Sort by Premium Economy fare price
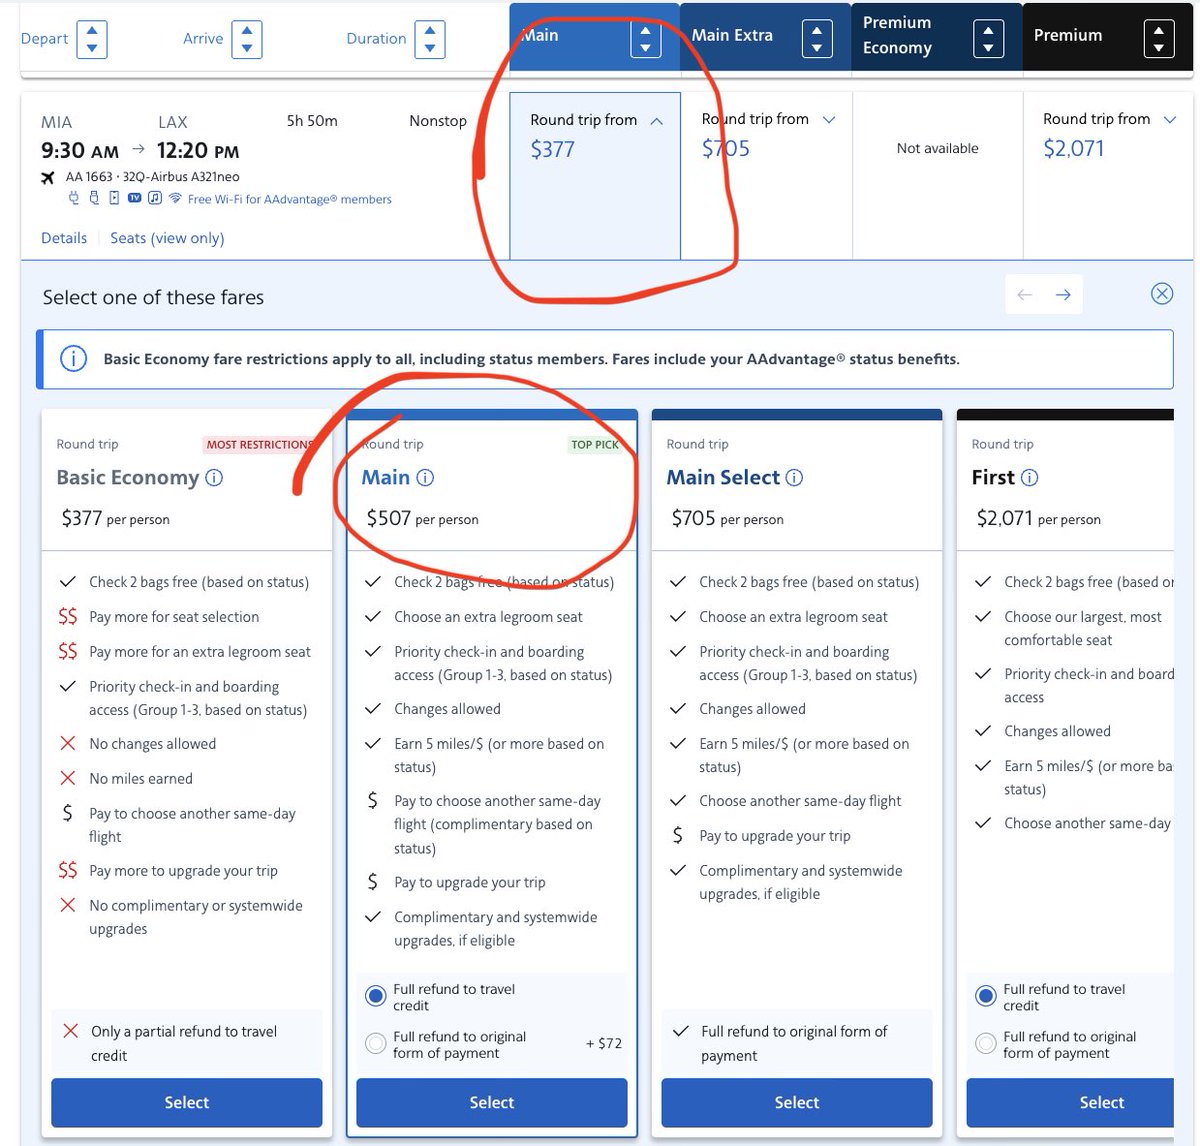This screenshot has height=1146, width=1200. click(988, 39)
